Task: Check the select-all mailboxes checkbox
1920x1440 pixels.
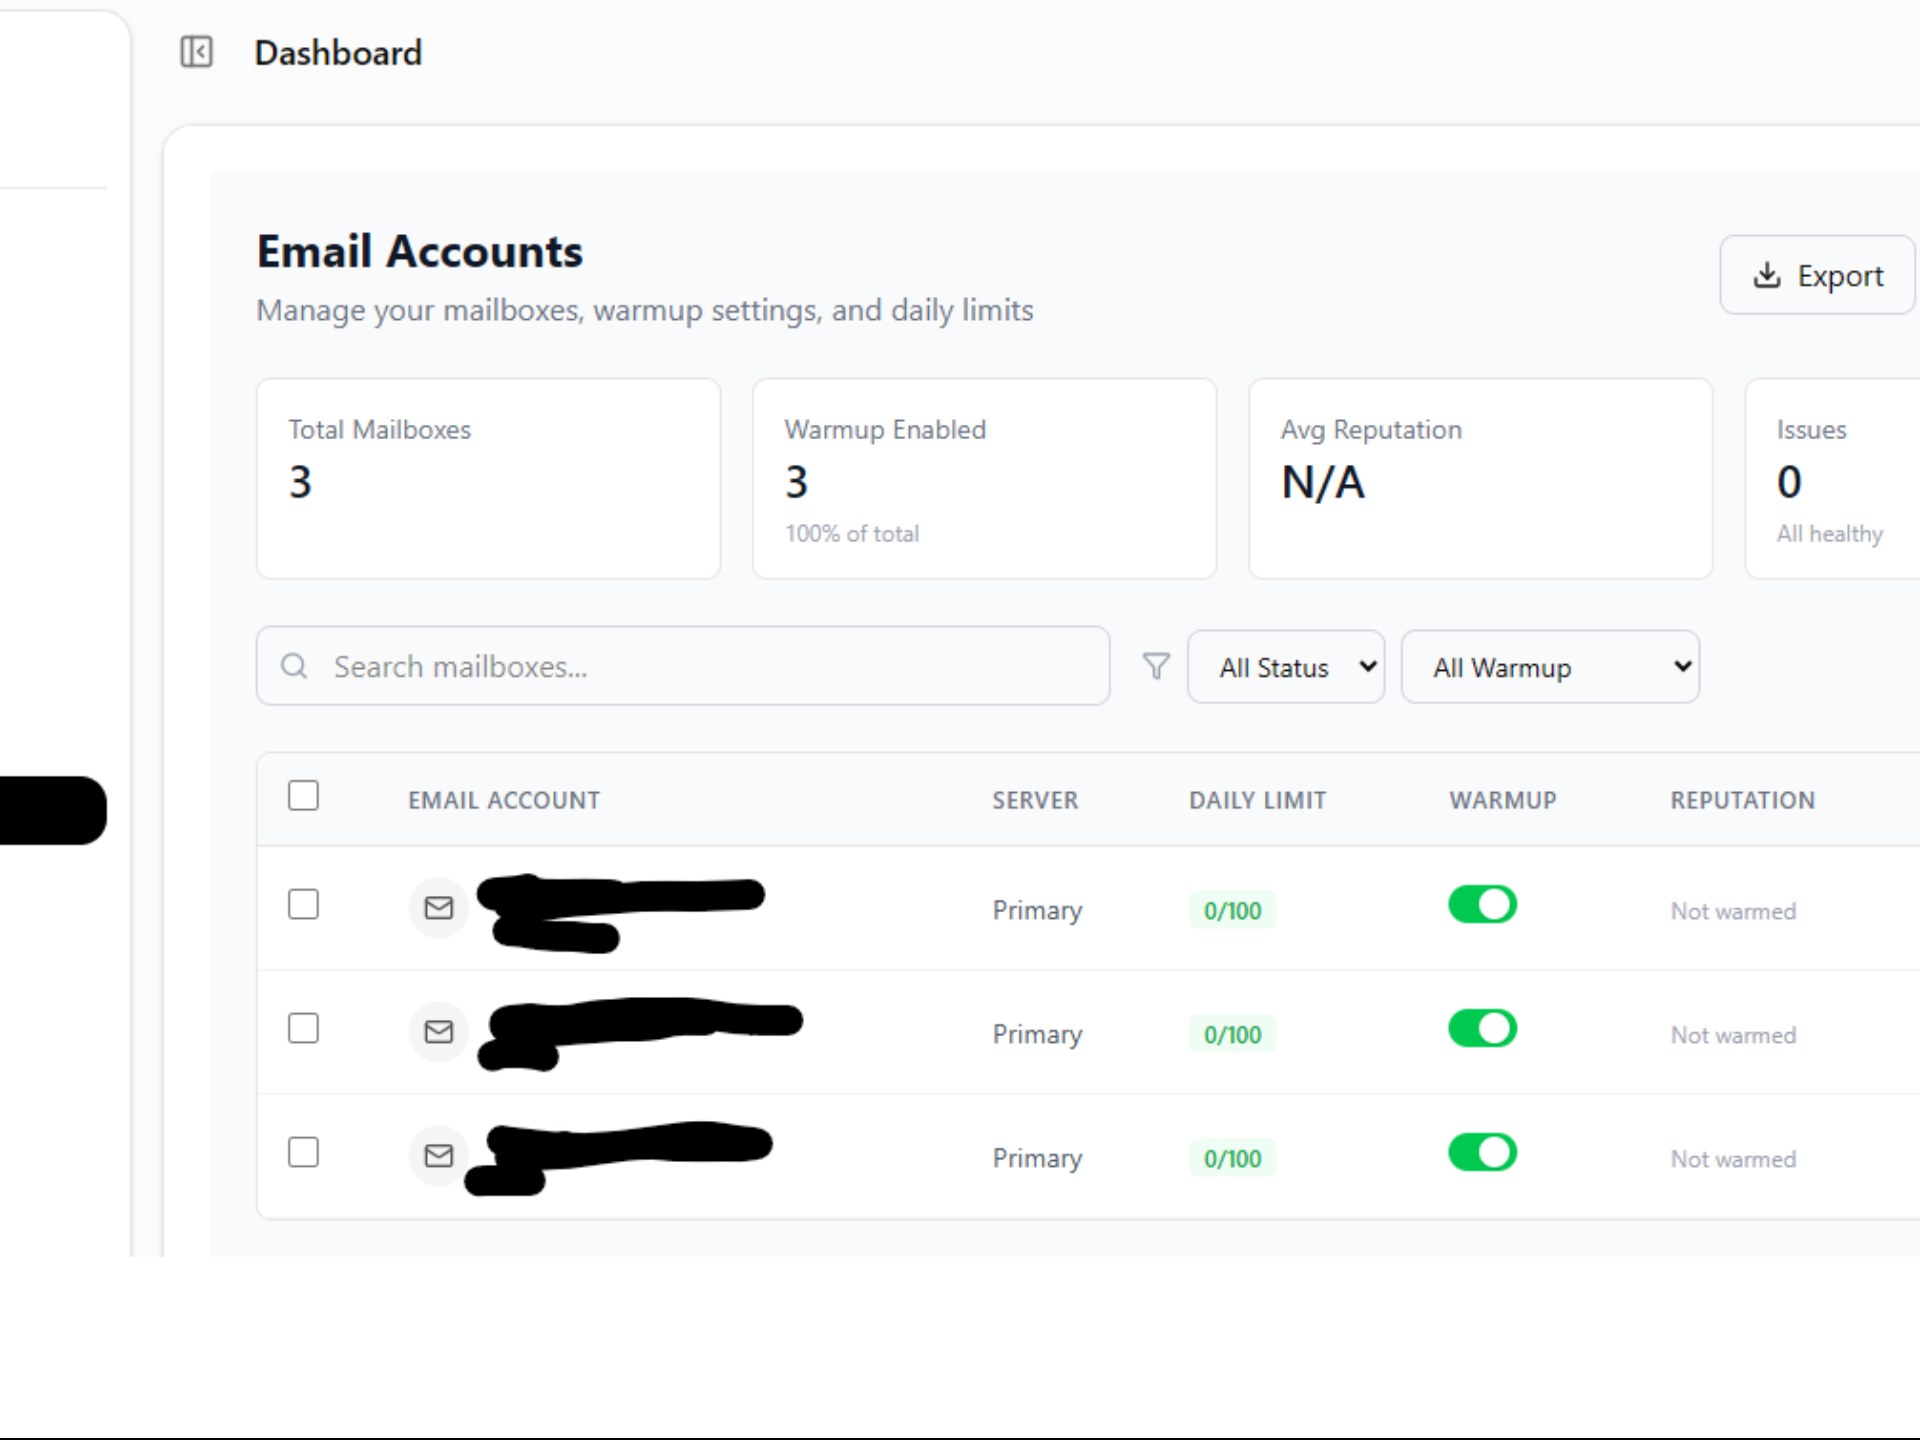Action: point(303,795)
